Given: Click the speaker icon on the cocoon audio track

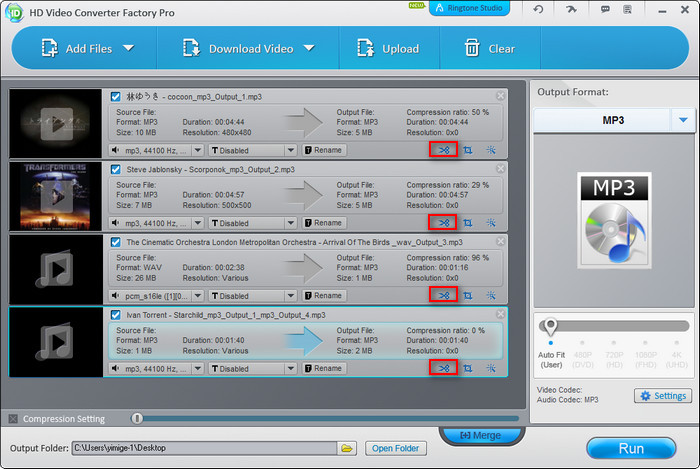Looking at the screenshot, I should click(x=116, y=150).
